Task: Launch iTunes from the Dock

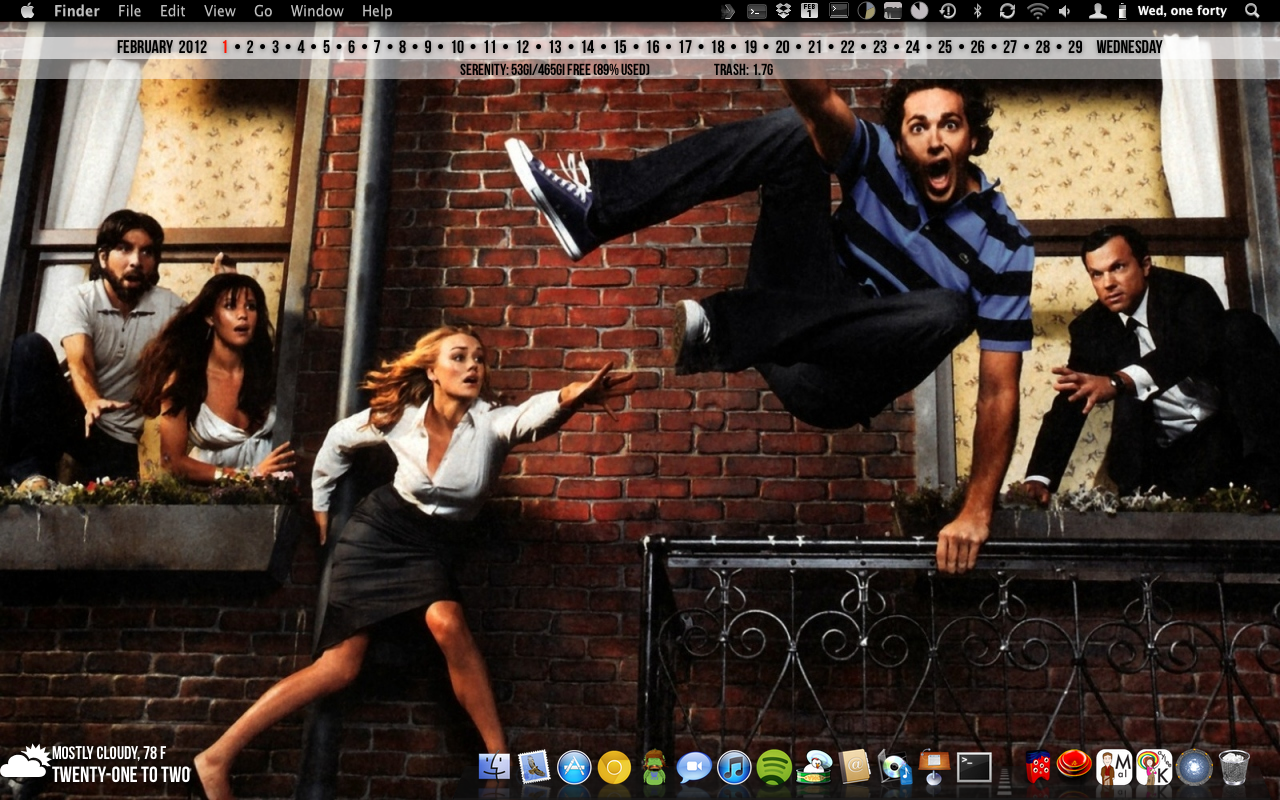Action: coord(734,767)
